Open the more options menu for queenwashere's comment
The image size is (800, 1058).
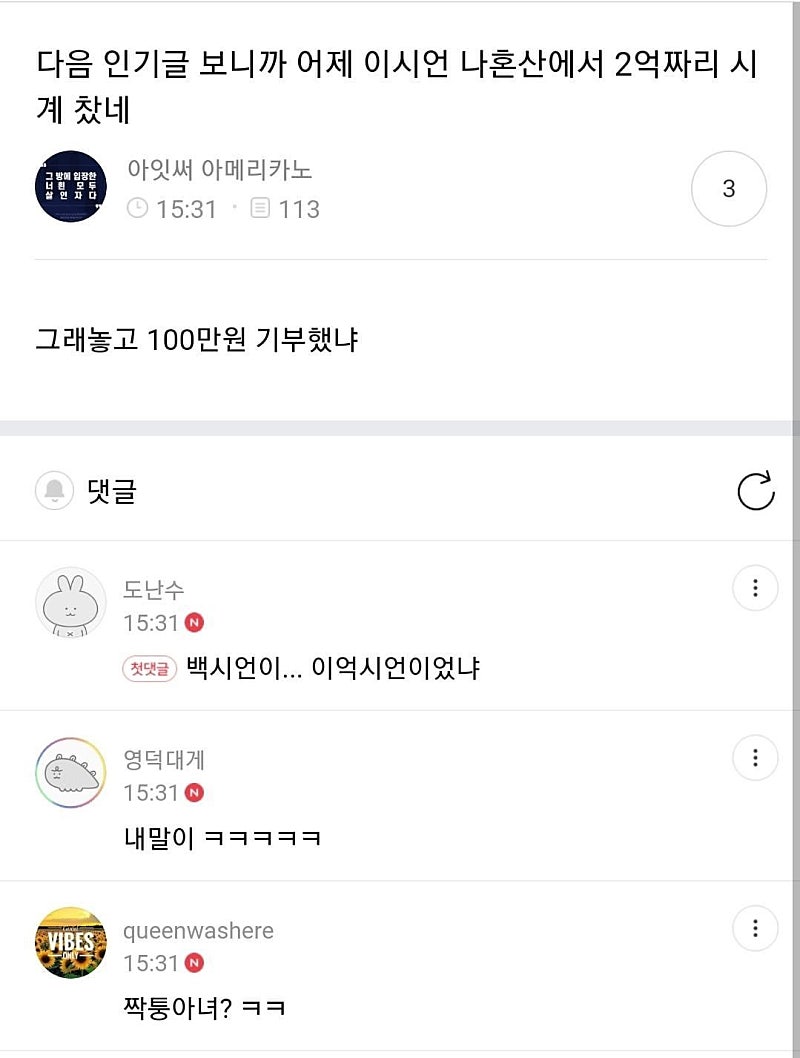(x=755, y=928)
